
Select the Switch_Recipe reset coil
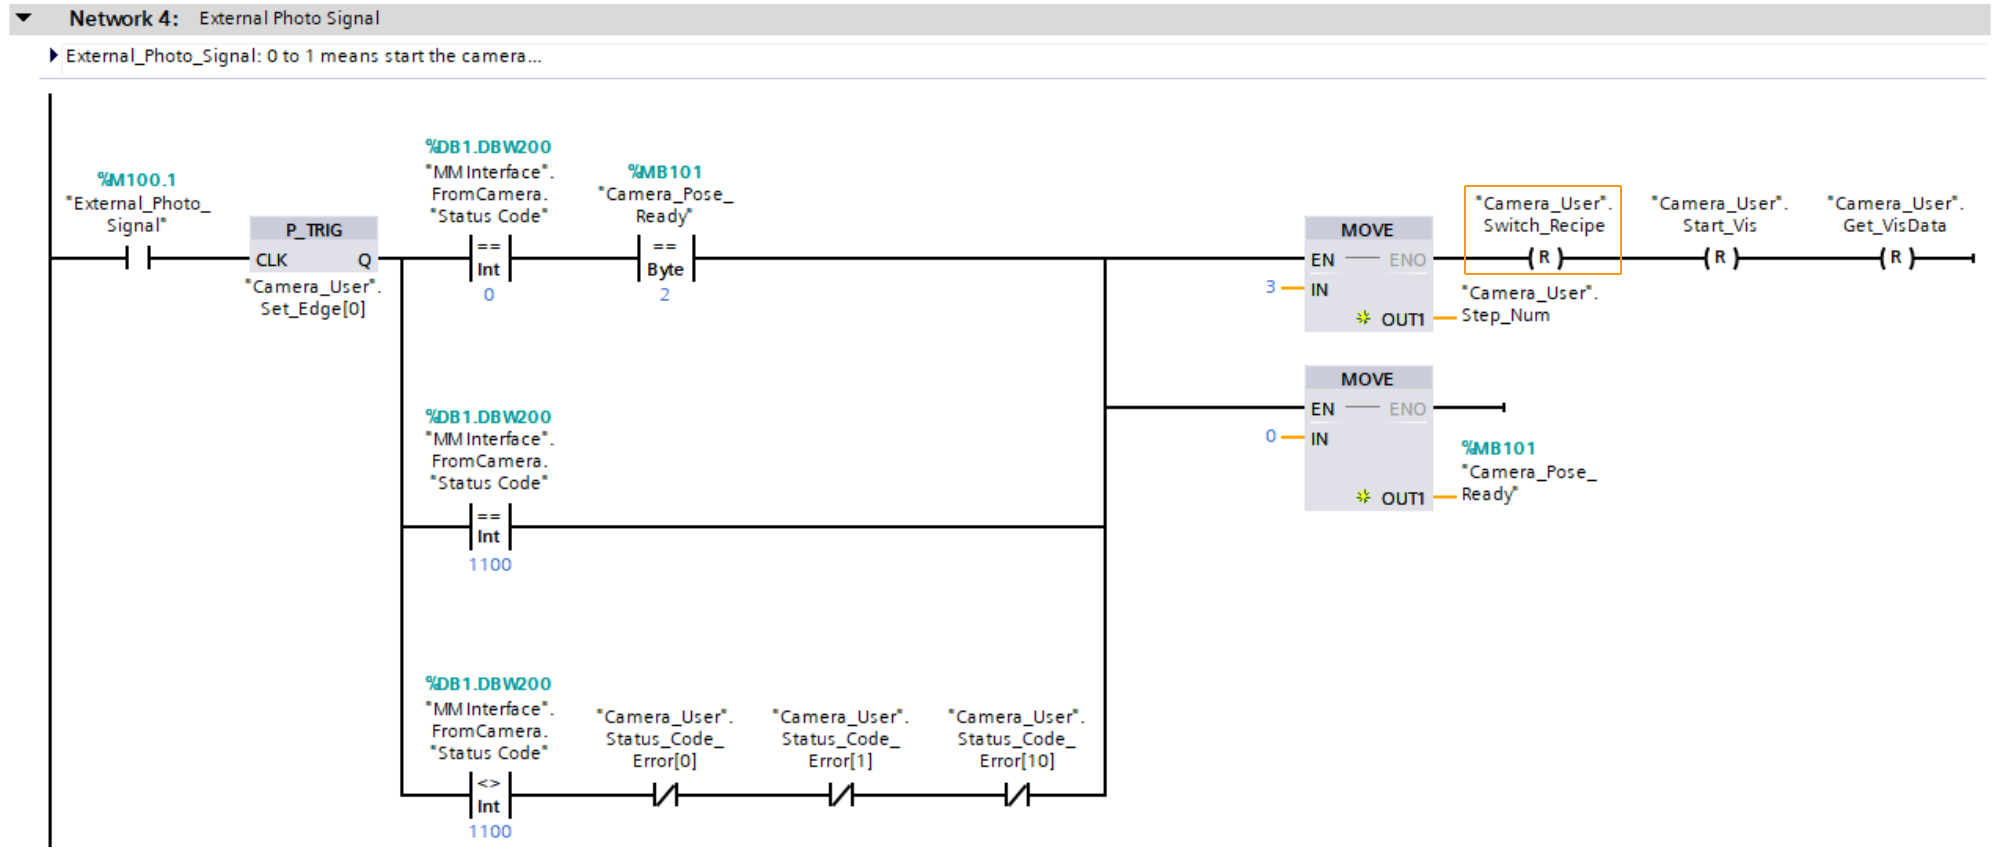pos(1544,258)
